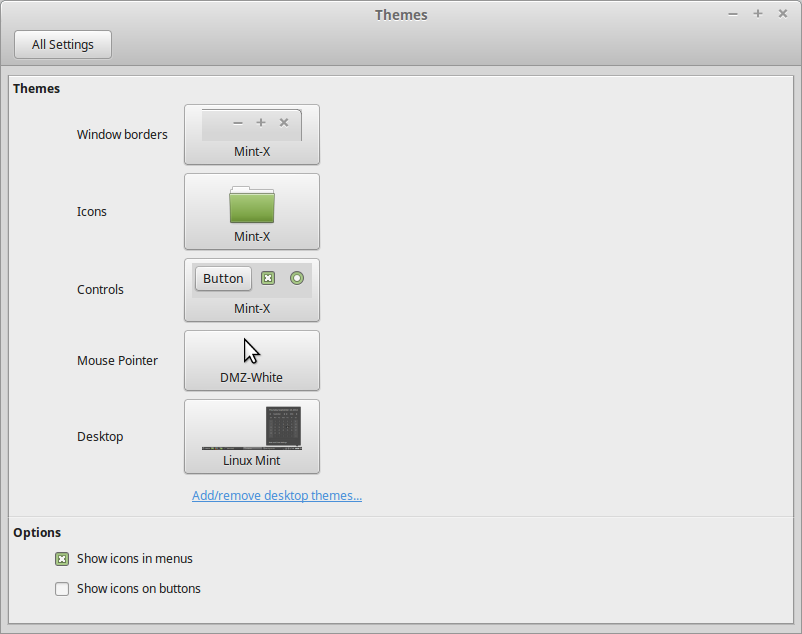Open the Desktop Linux Mint theme chooser
802x634 pixels.
pyautogui.click(x=252, y=437)
